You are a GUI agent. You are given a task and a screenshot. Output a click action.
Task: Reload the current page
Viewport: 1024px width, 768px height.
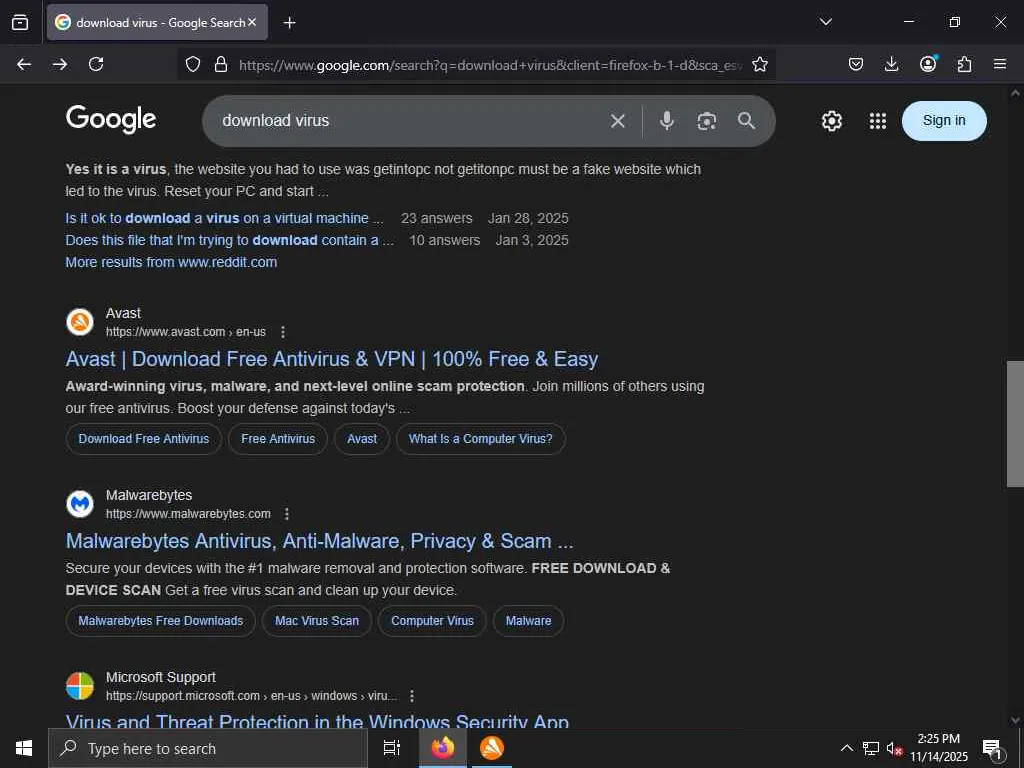(x=96, y=64)
